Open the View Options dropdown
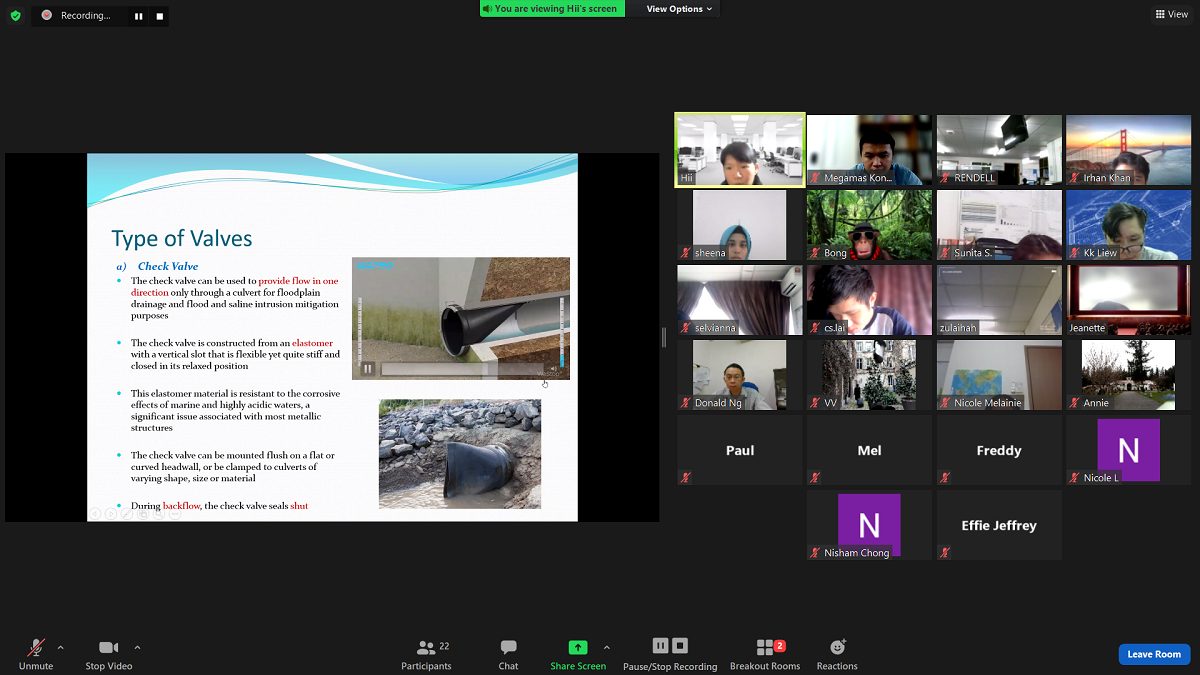1200x675 pixels. click(679, 9)
